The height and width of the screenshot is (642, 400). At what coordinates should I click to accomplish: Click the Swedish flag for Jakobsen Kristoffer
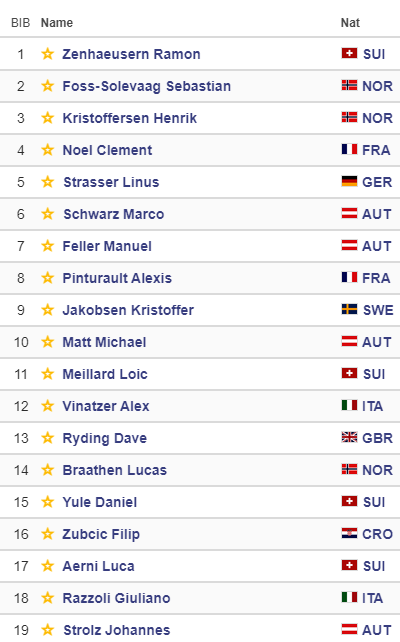coord(349,309)
